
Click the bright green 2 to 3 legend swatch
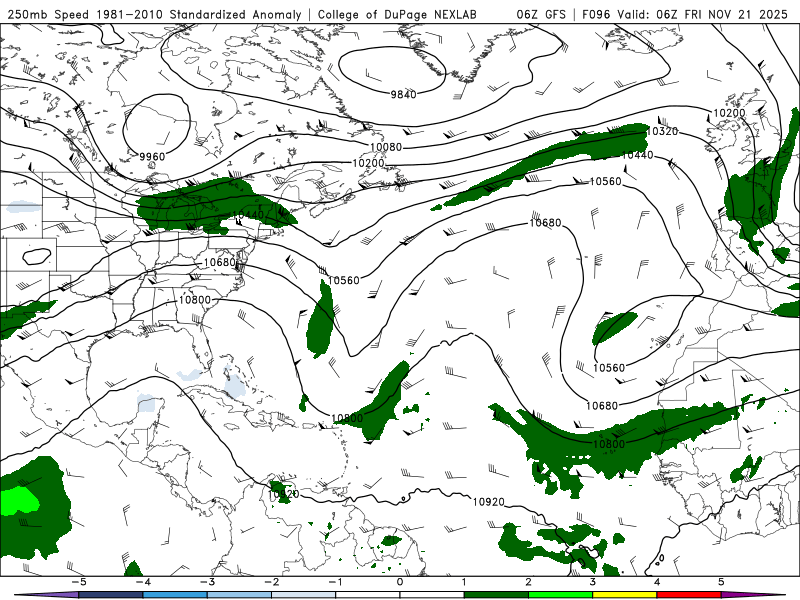click(560, 595)
